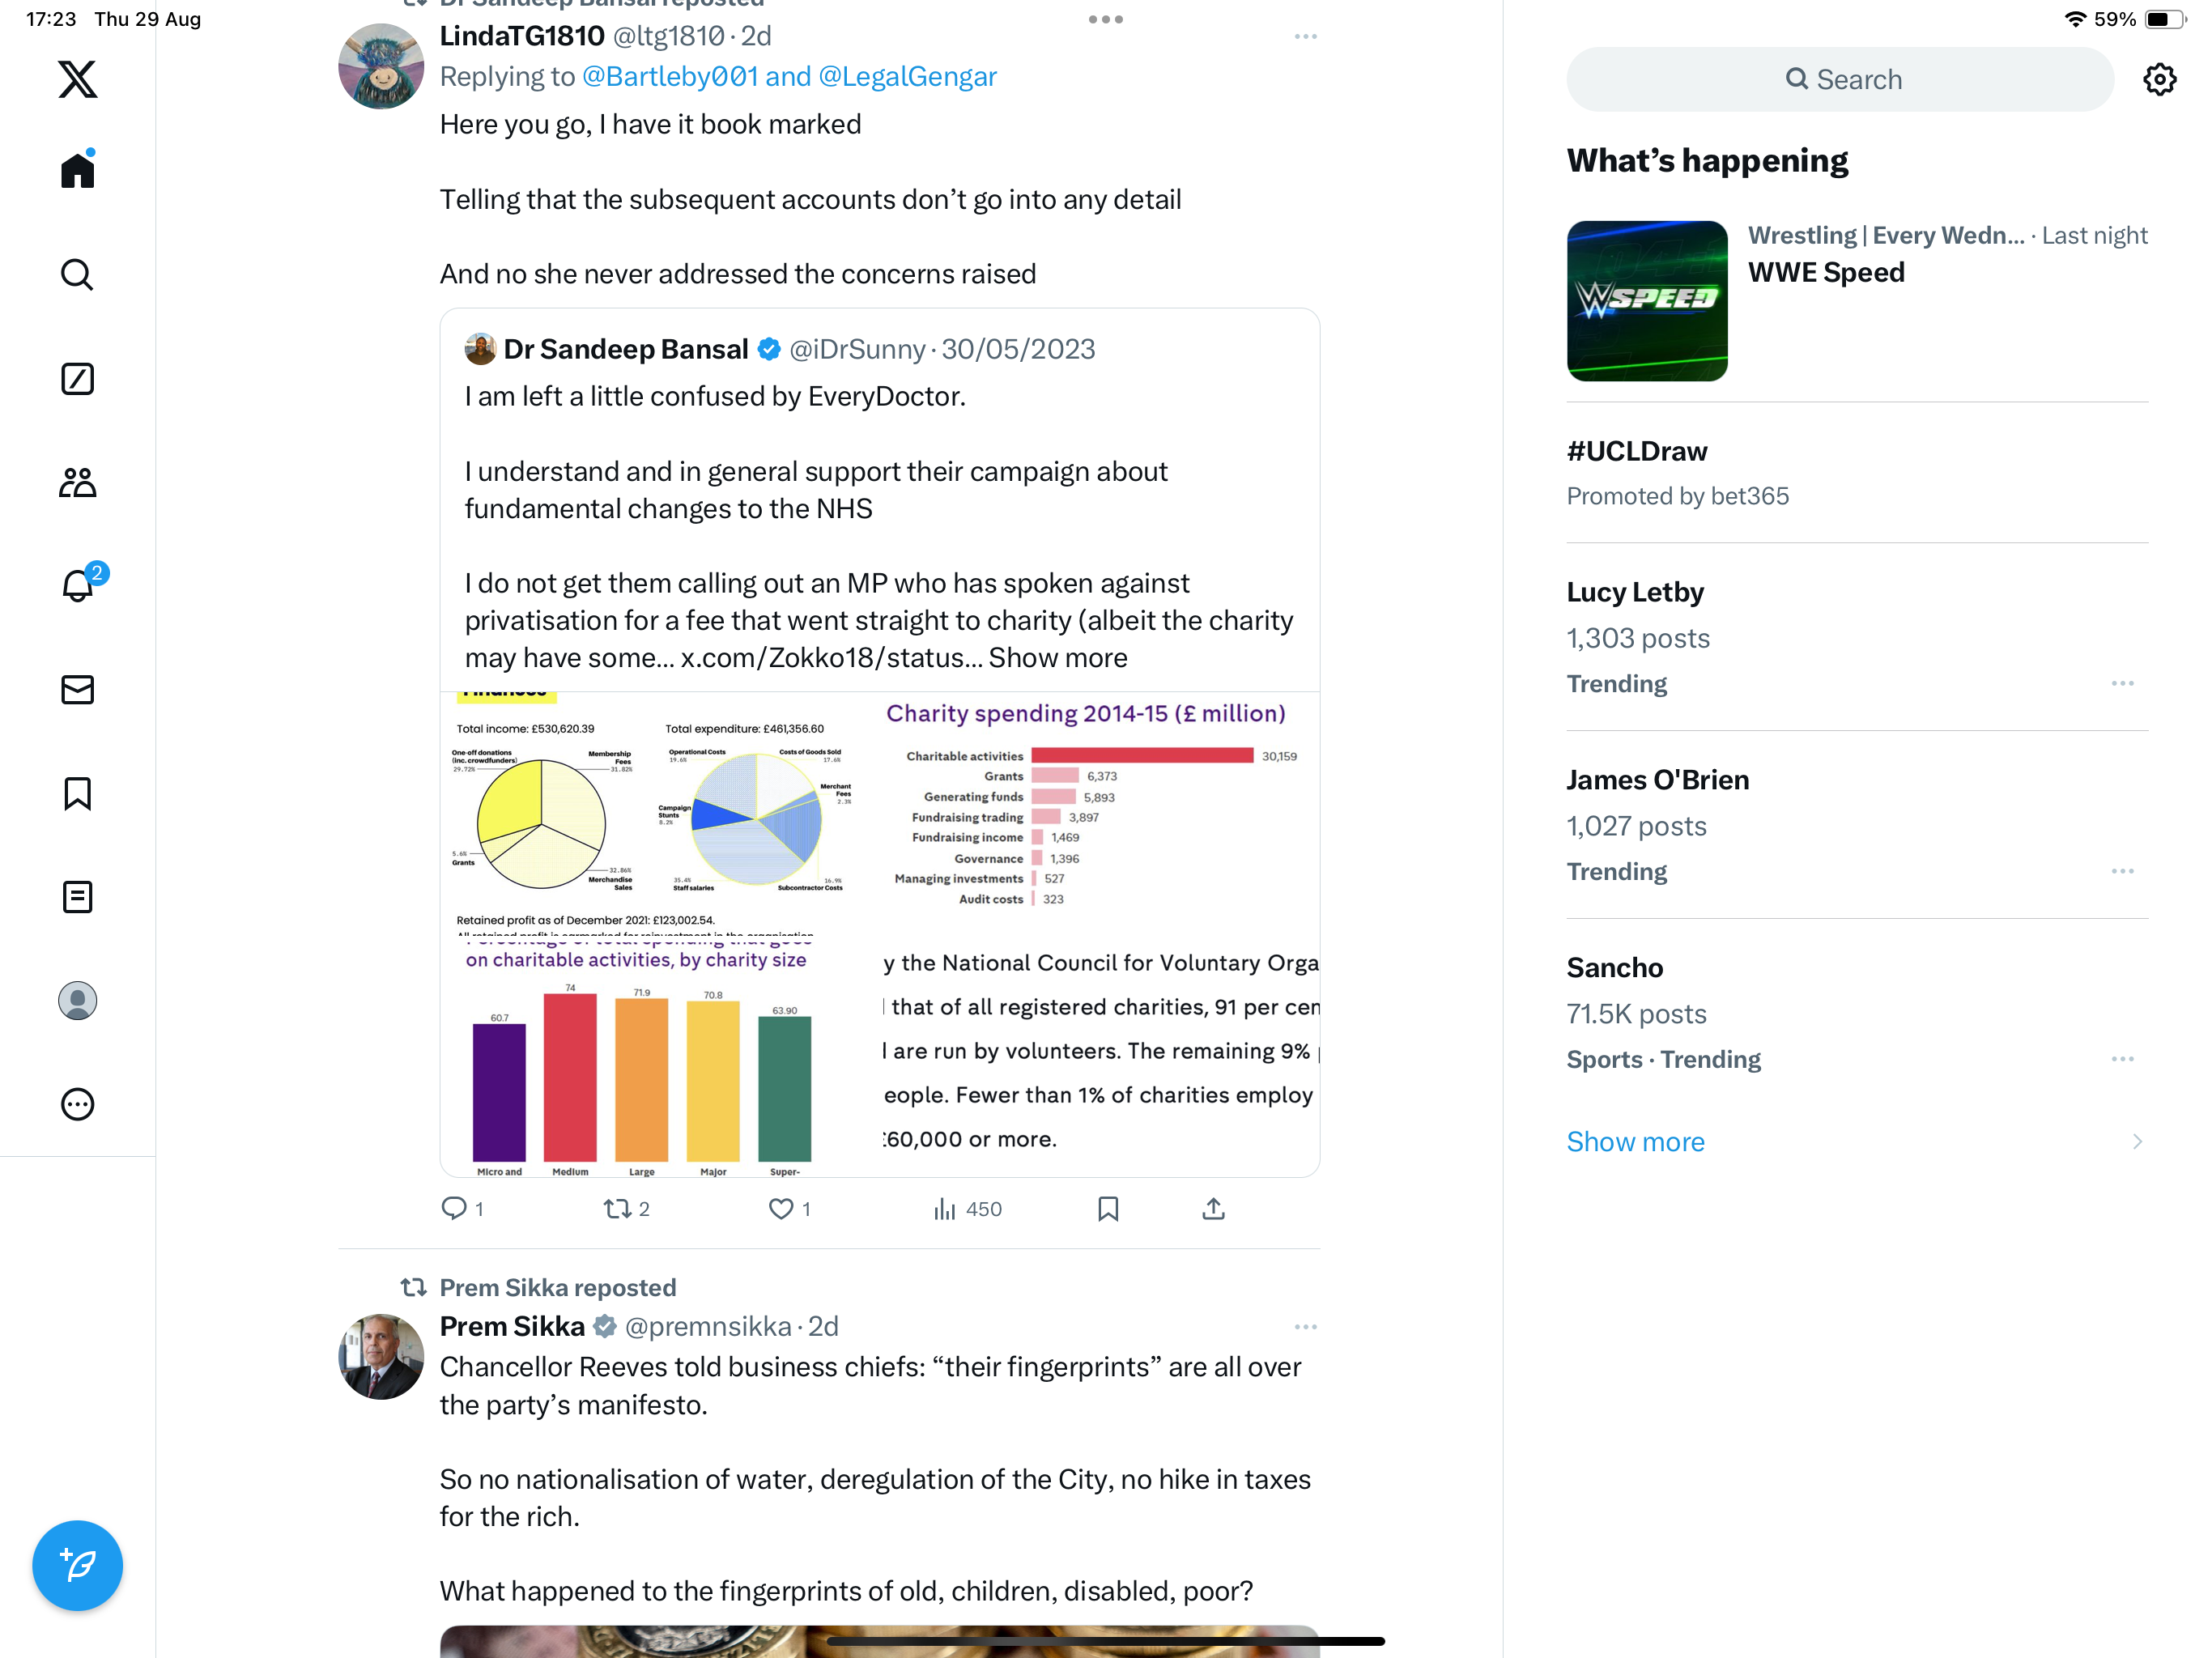Open the Grok slash icon
Screen dimensions: 2212x1658
pos(77,378)
